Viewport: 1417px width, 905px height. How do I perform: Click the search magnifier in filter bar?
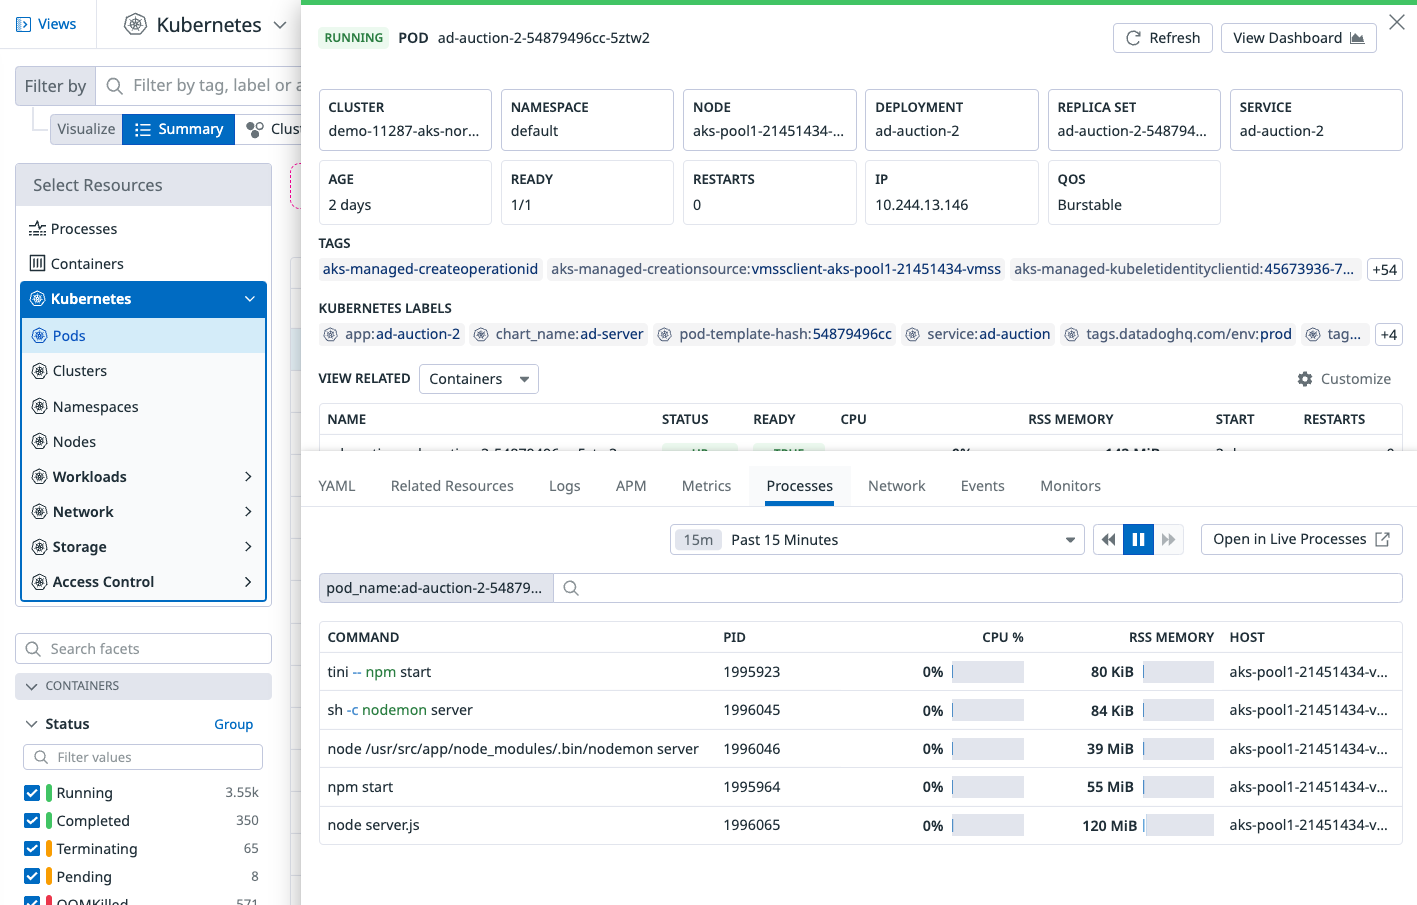115,86
